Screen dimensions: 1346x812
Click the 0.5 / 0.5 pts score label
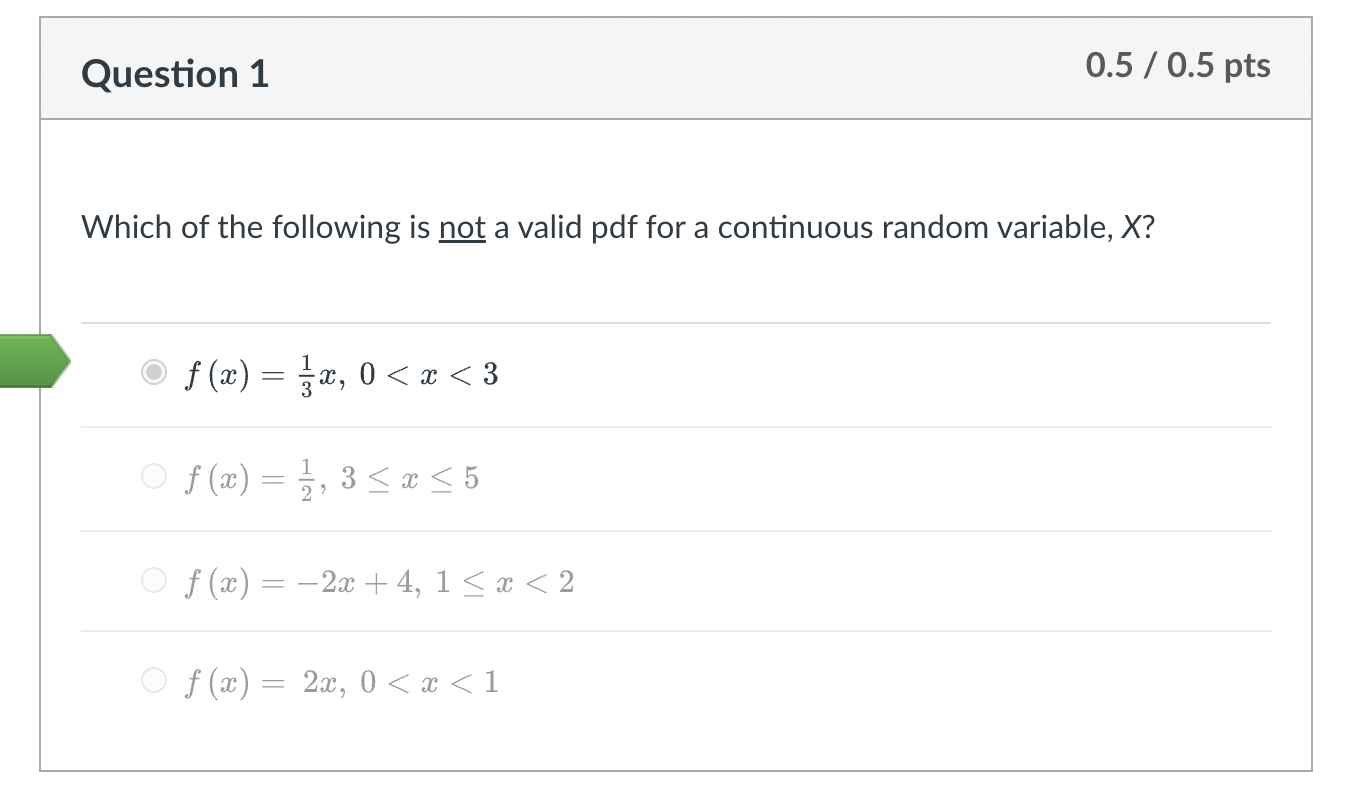[x=1177, y=66]
